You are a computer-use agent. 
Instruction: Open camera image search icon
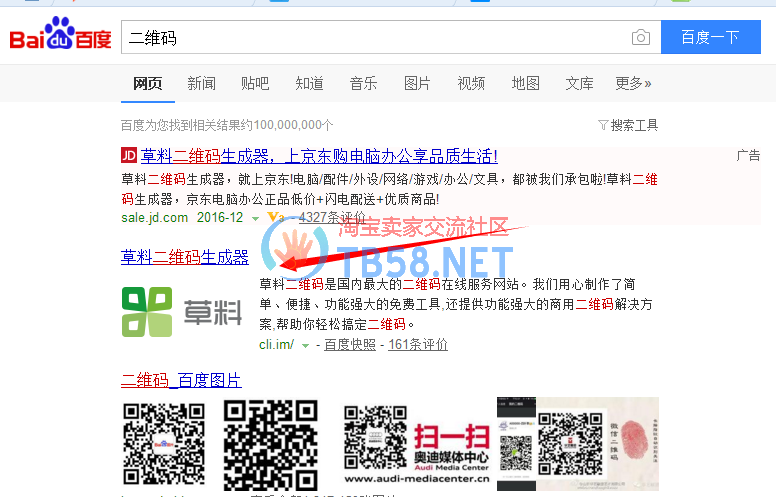(640, 38)
